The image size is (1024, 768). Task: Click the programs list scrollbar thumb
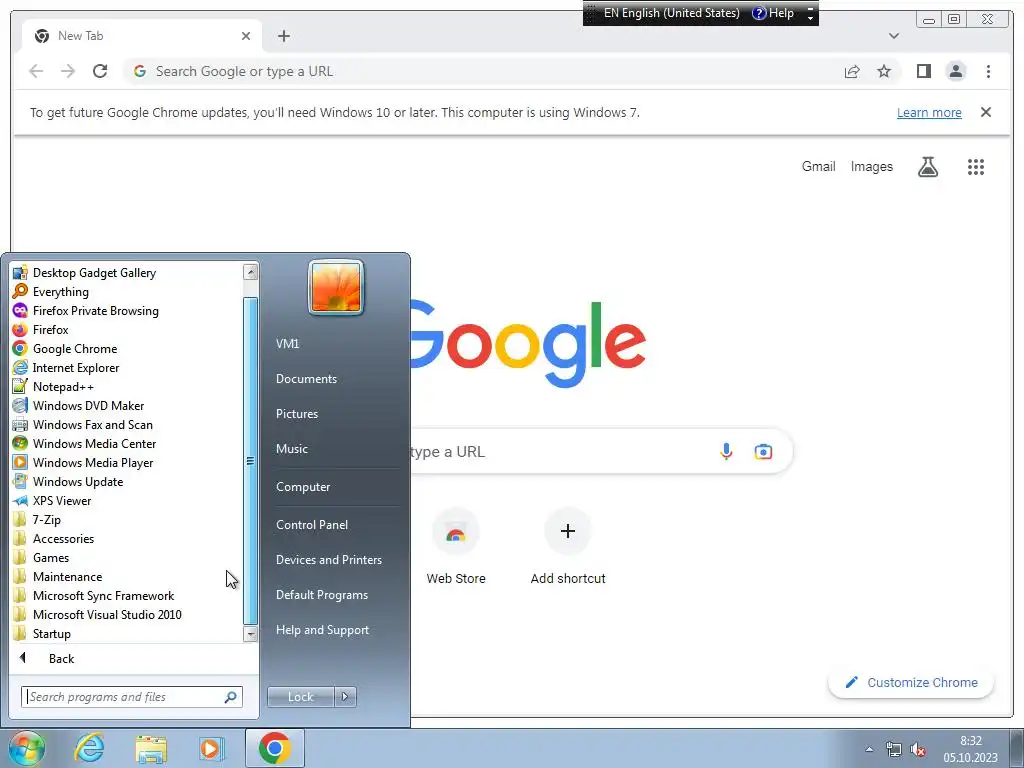250,460
